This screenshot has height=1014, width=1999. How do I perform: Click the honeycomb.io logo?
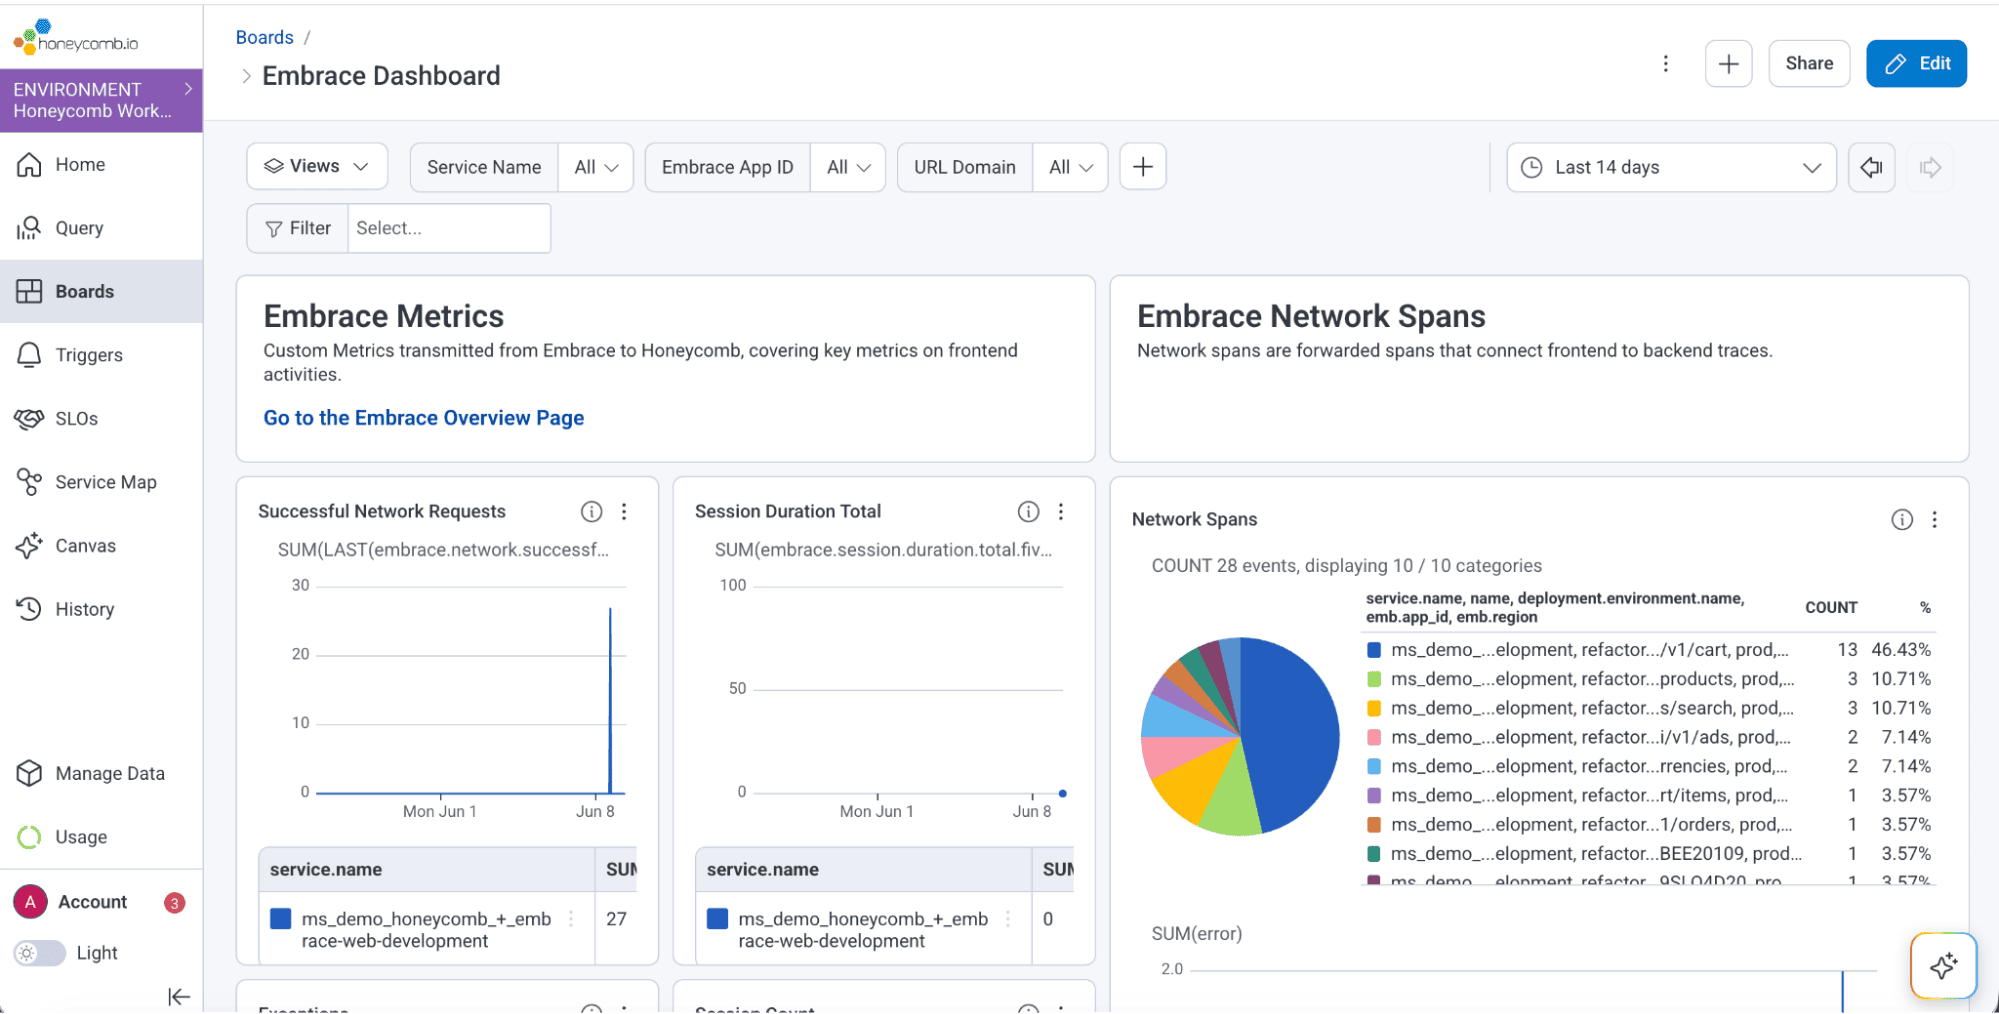coord(76,37)
